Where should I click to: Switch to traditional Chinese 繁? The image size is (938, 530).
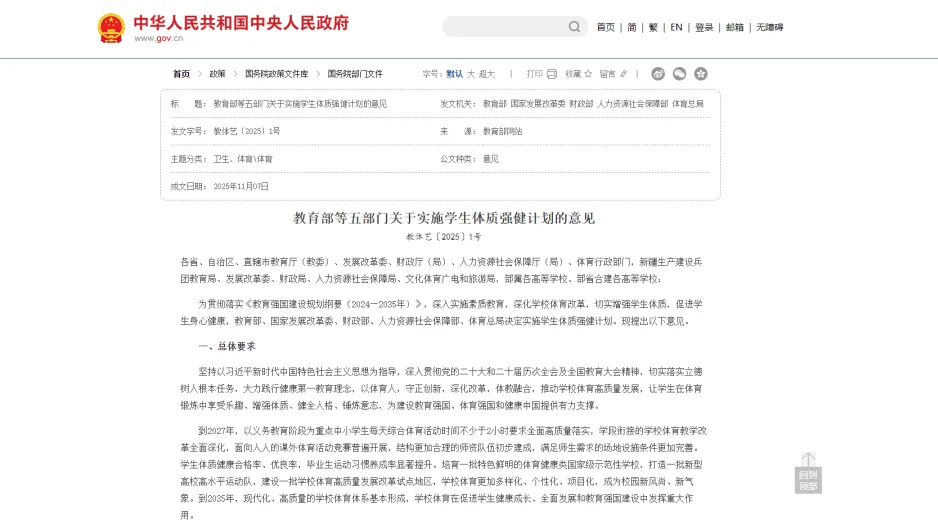pos(653,28)
